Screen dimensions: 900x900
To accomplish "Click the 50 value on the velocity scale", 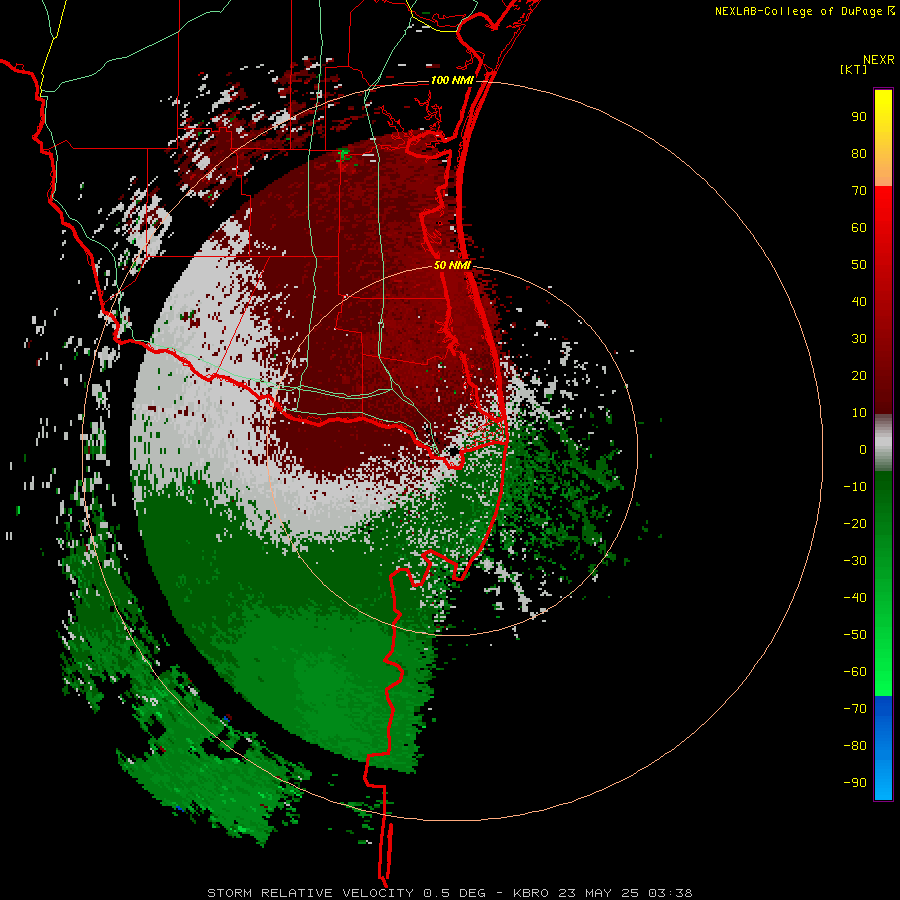I will click(859, 265).
